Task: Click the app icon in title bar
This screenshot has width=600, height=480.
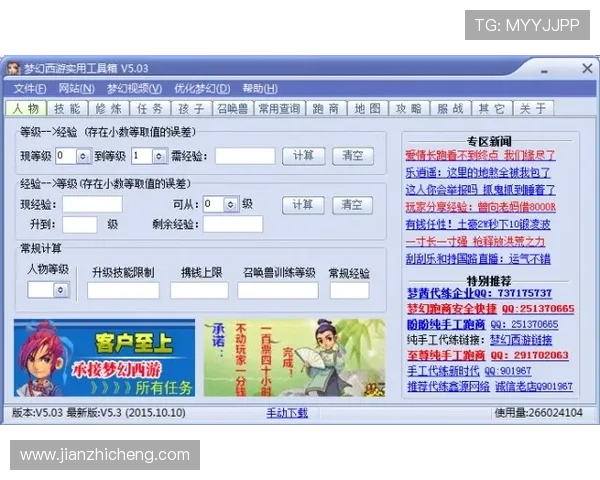Action: pos(14,68)
